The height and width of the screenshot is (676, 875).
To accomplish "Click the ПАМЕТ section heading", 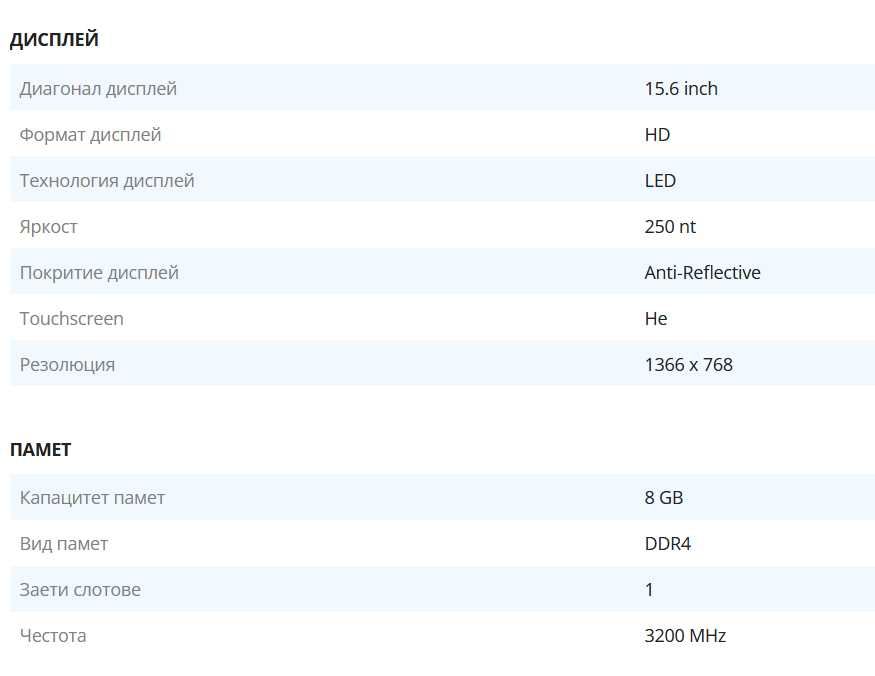I will click(40, 450).
